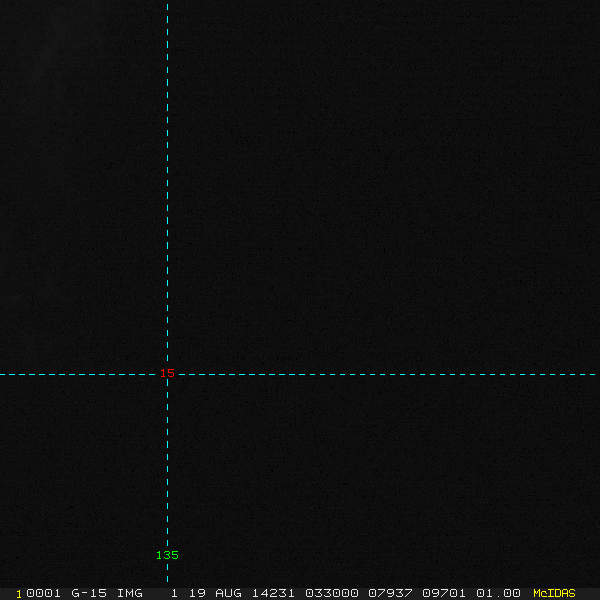Screen dimensions: 600x600
Task: Click the band number 1 after IMG
Action: (x=174, y=593)
